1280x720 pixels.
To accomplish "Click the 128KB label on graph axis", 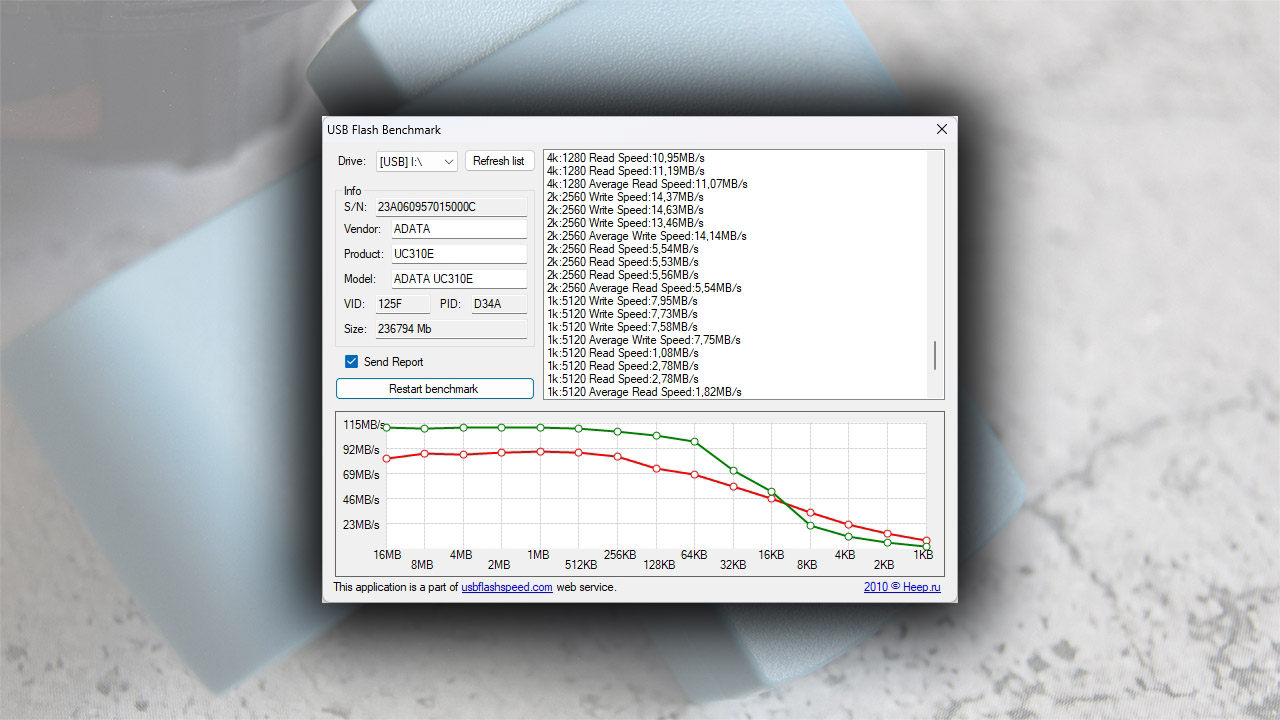I will [658, 565].
